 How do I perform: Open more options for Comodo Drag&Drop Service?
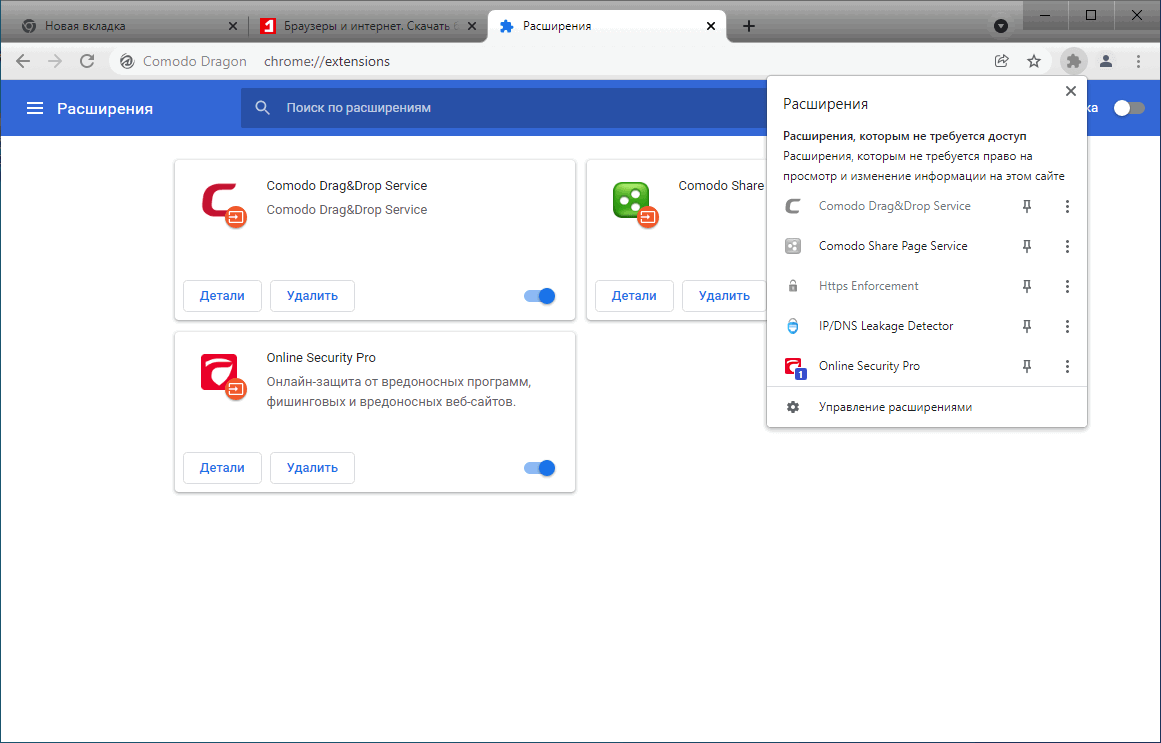[1067, 207]
